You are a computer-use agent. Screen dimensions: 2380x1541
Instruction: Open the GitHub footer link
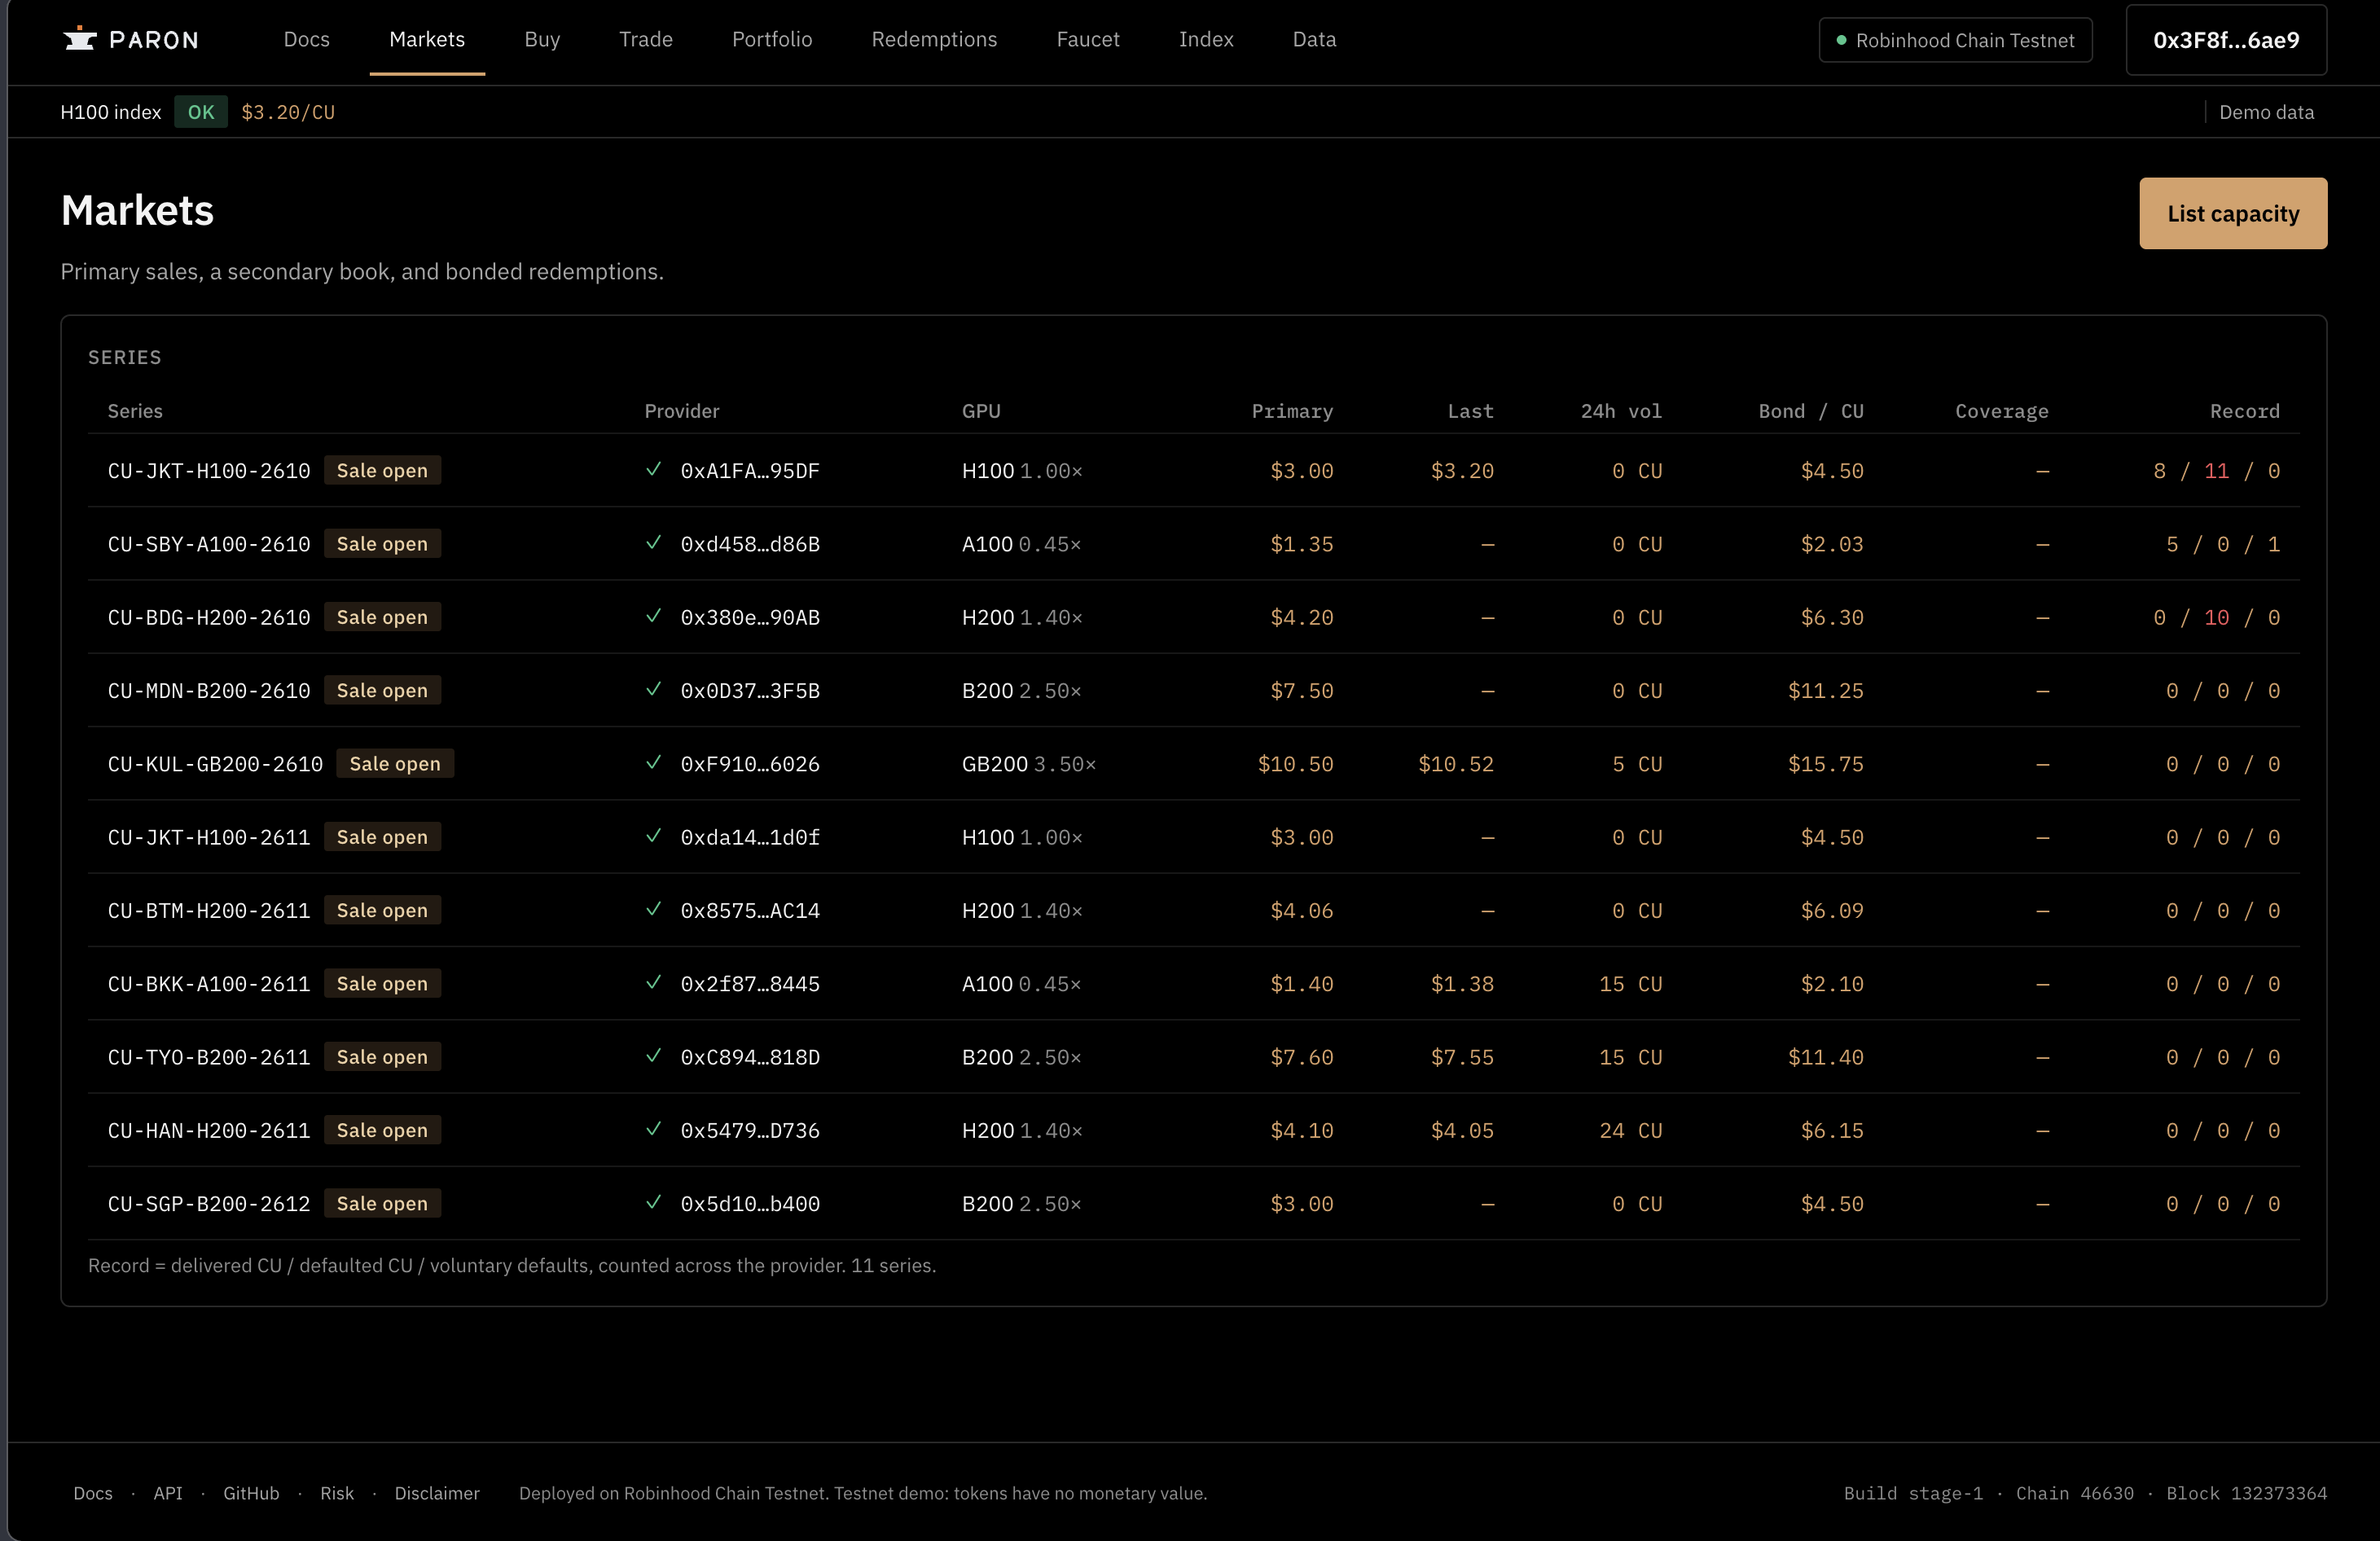(x=251, y=1493)
